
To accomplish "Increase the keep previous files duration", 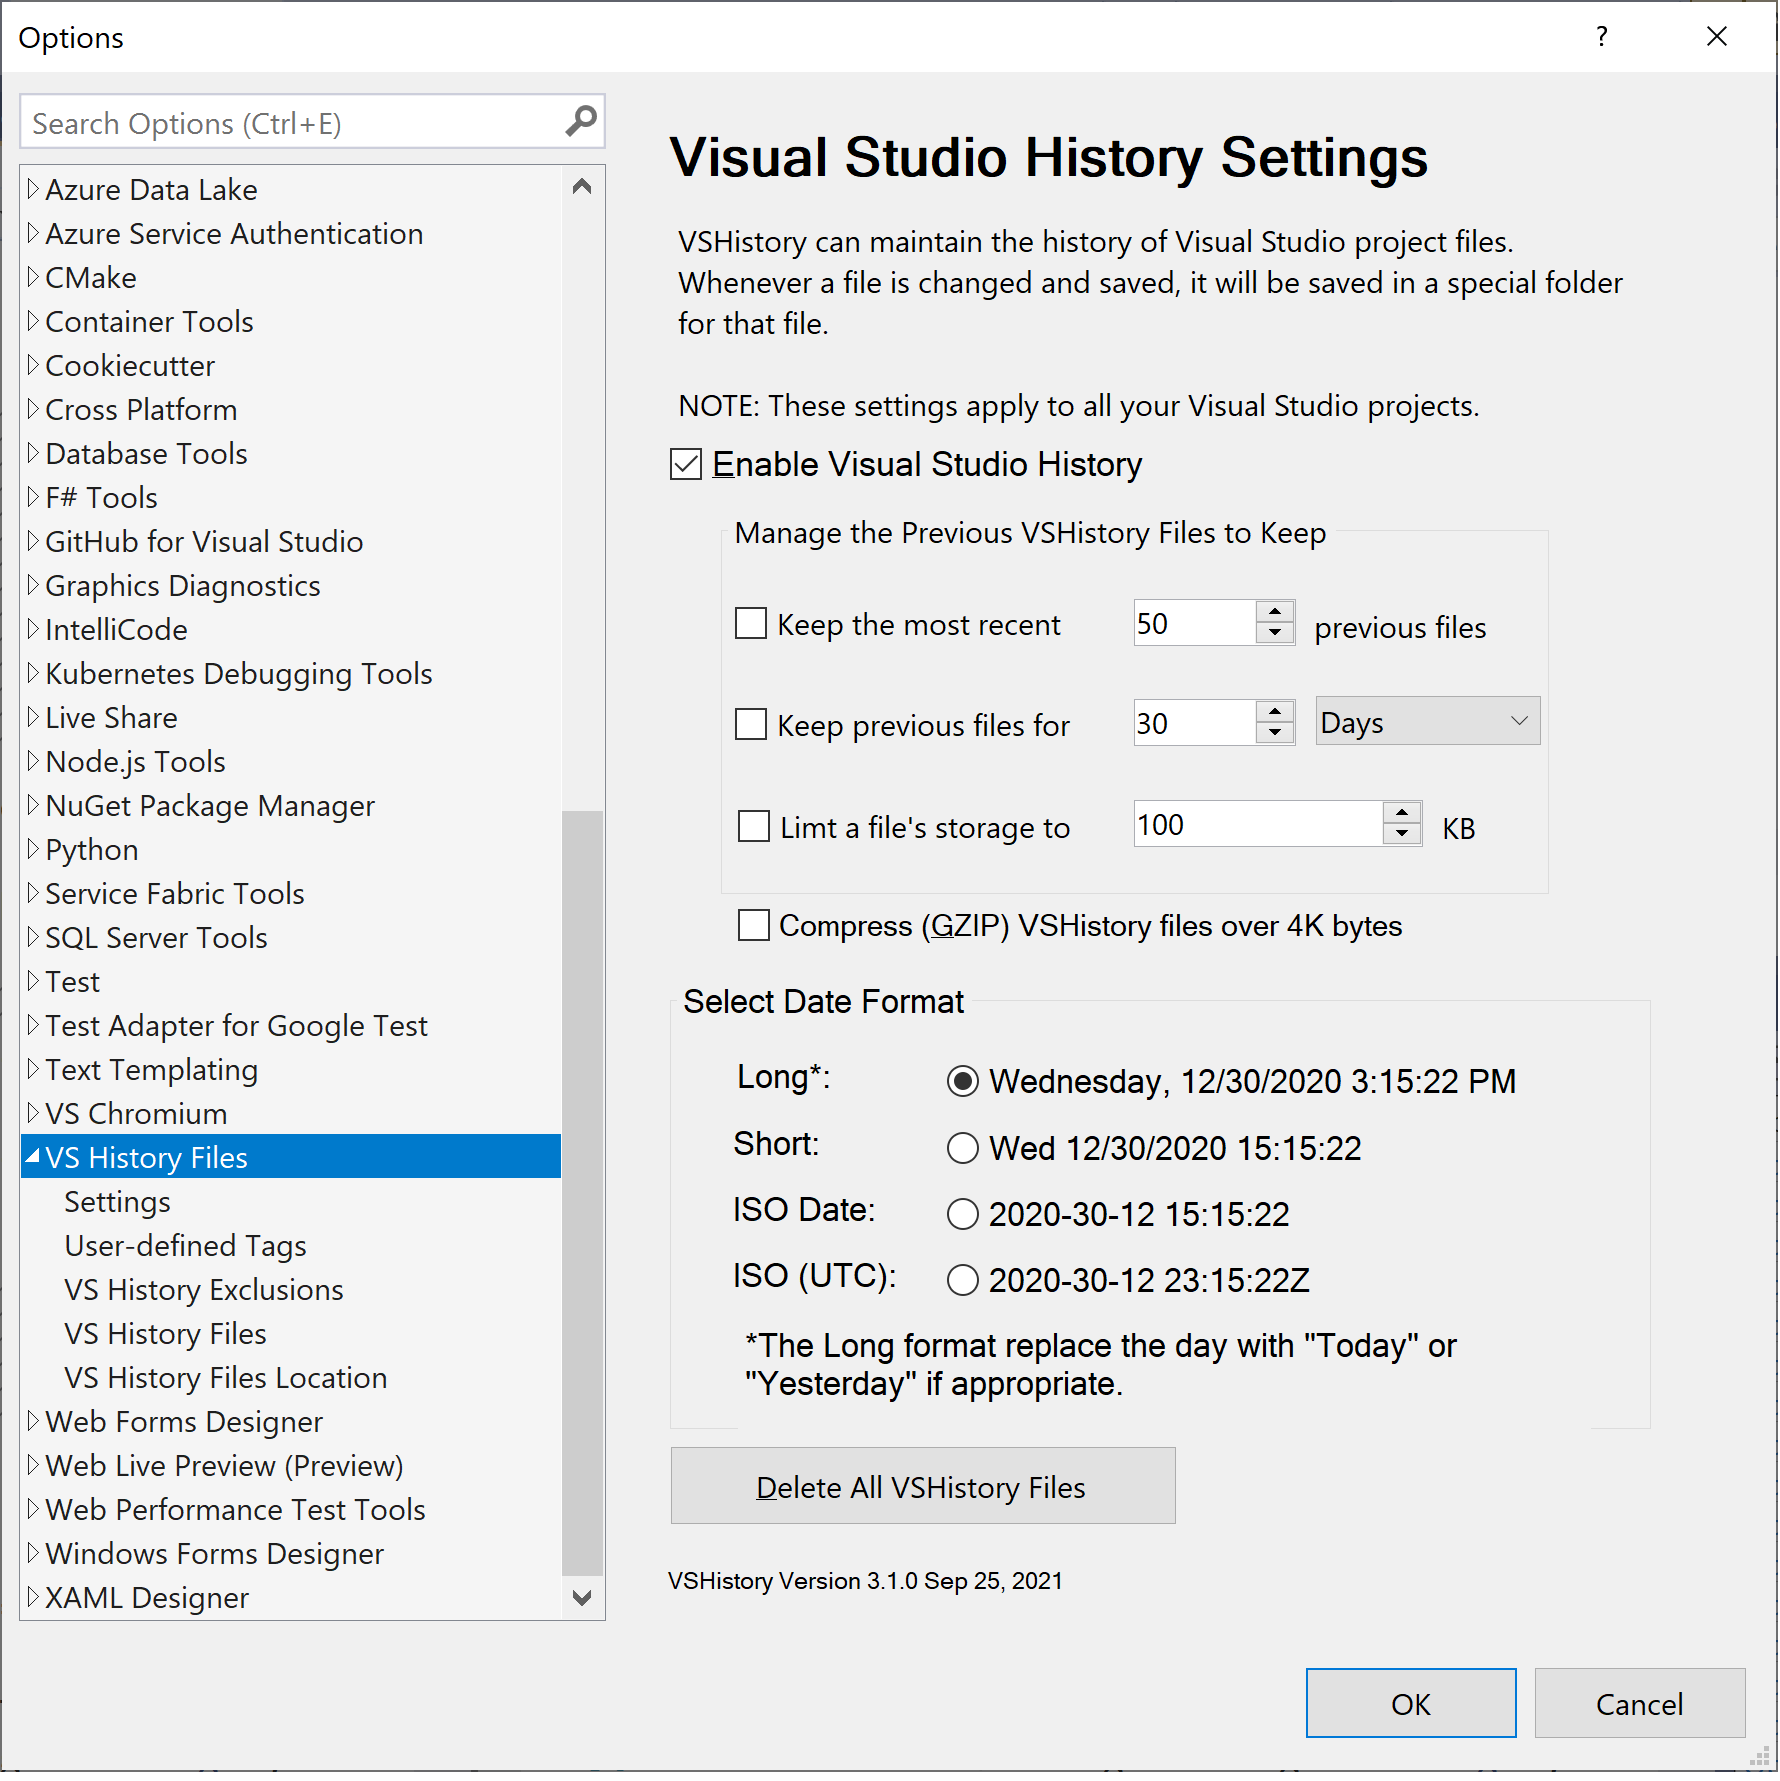I will [1275, 711].
